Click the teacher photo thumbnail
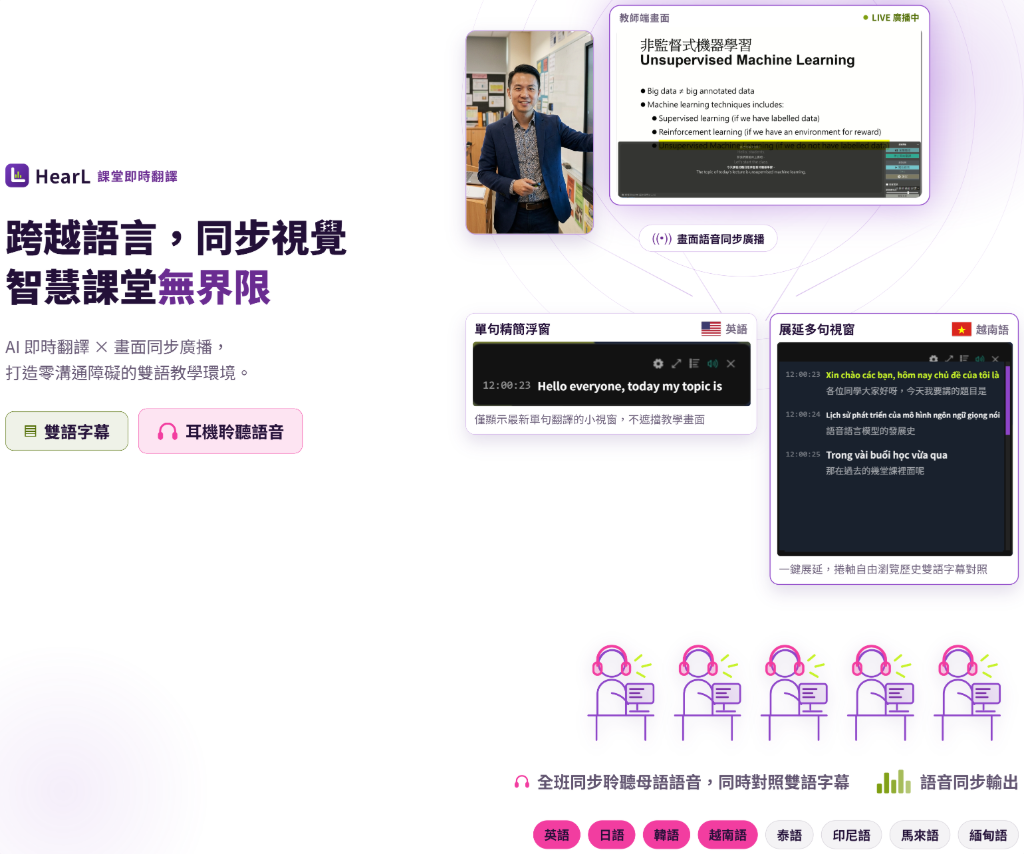Image resolution: width=1024 pixels, height=854 pixels. click(x=530, y=132)
